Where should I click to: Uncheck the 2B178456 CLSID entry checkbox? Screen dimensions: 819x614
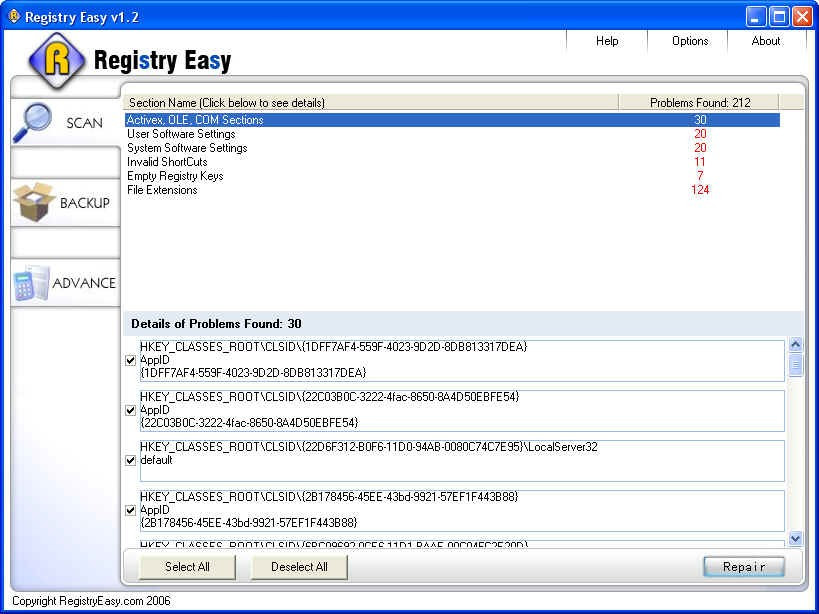coord(131,510)
